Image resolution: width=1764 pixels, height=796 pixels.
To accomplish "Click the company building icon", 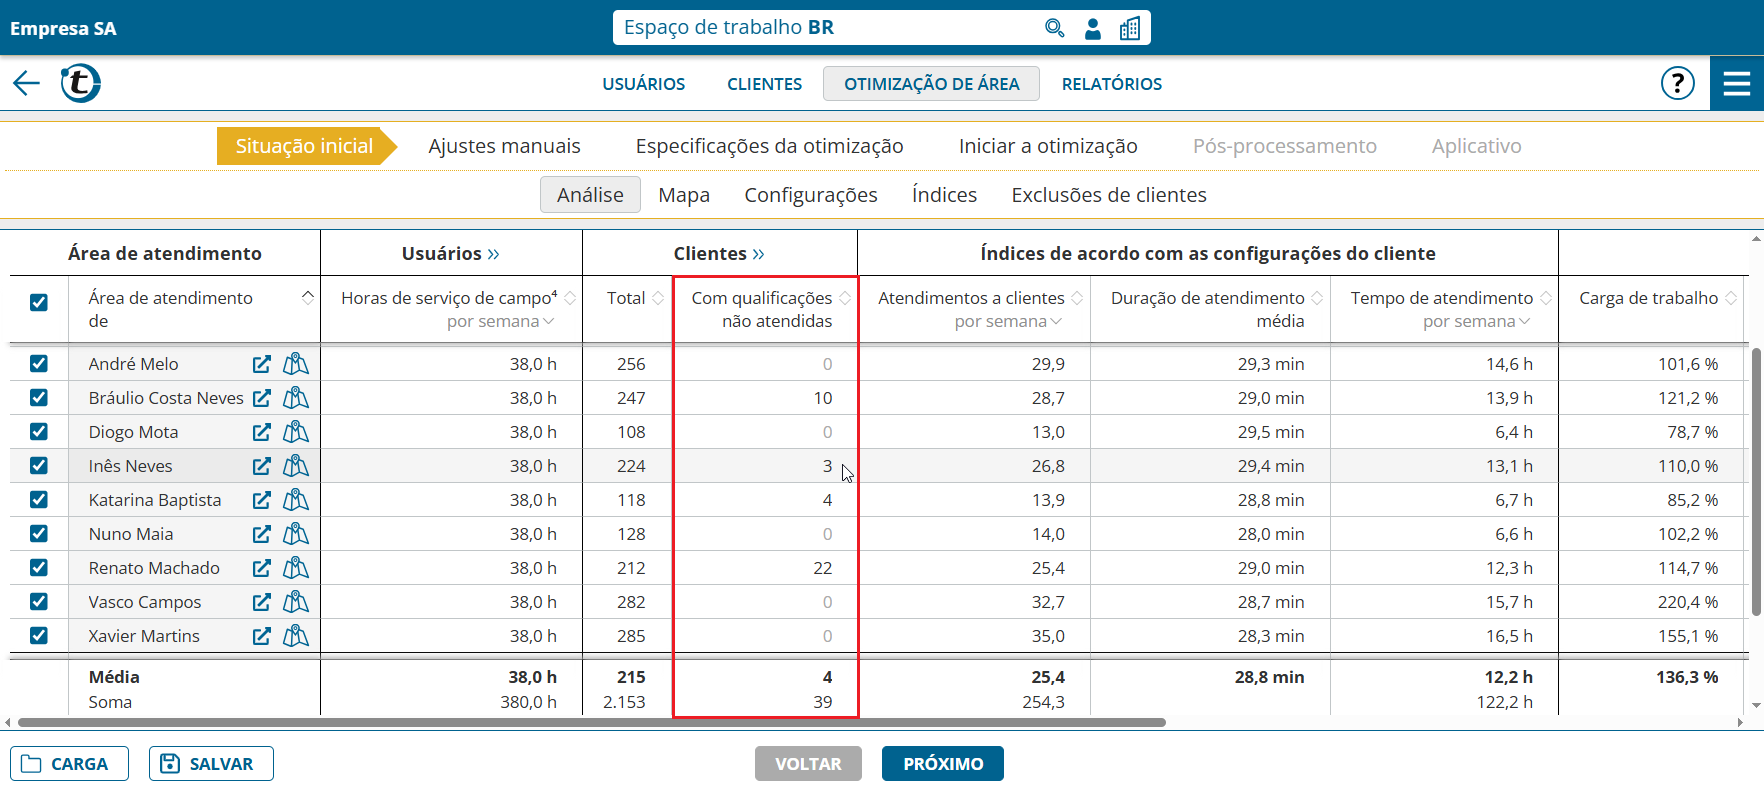I will 1130,28.
